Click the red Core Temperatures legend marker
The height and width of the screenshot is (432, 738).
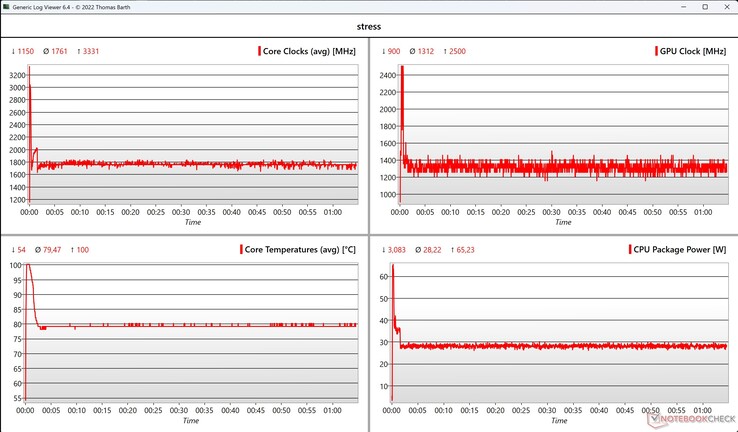point(241,249)
